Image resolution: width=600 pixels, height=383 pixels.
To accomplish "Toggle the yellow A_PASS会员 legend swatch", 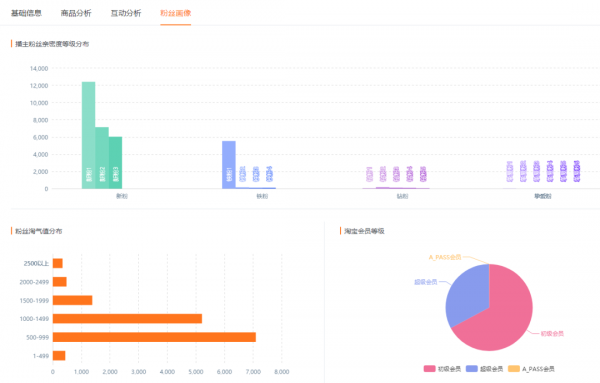I will [x=514, y=368].
